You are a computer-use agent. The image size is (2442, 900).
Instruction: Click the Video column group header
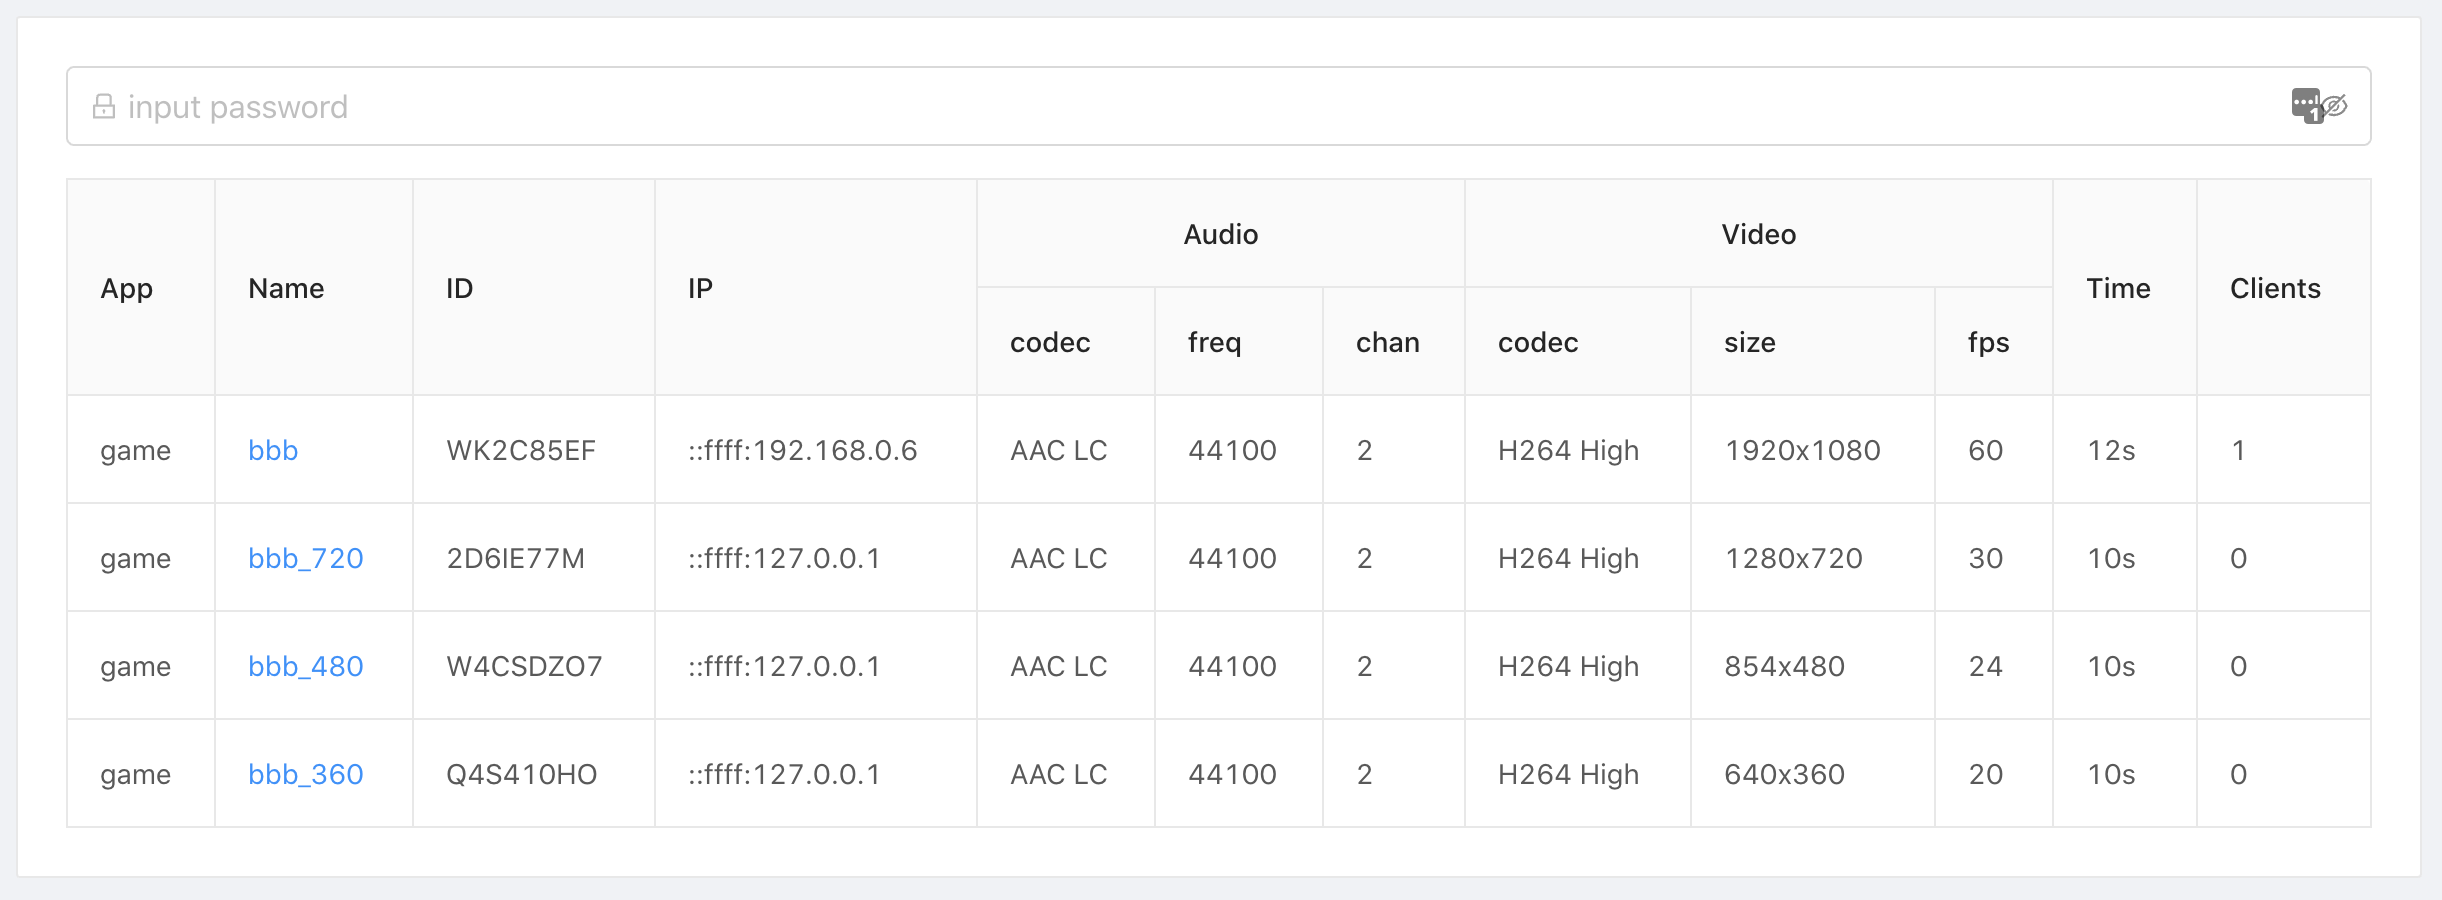pos(1758,234)
